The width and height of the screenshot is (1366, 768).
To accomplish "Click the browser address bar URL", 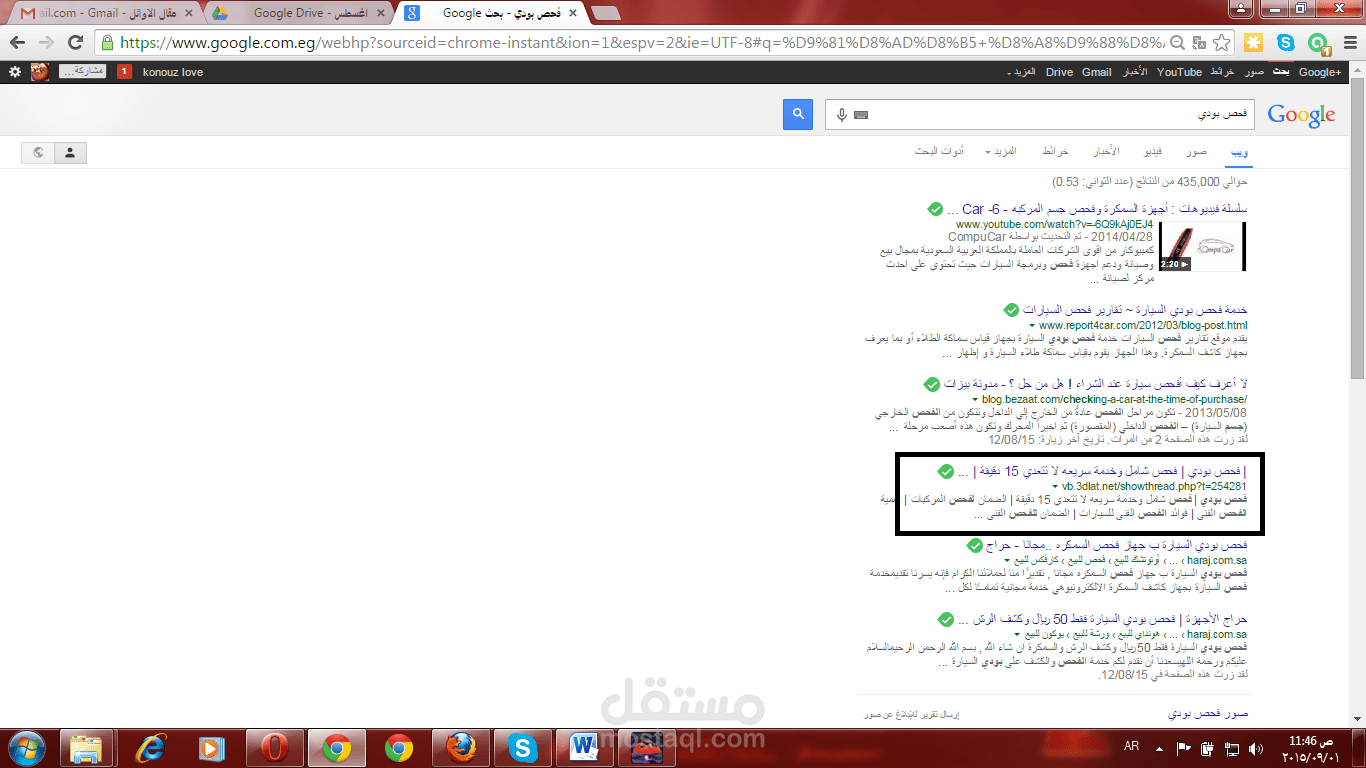I will (x=640, y=42).
